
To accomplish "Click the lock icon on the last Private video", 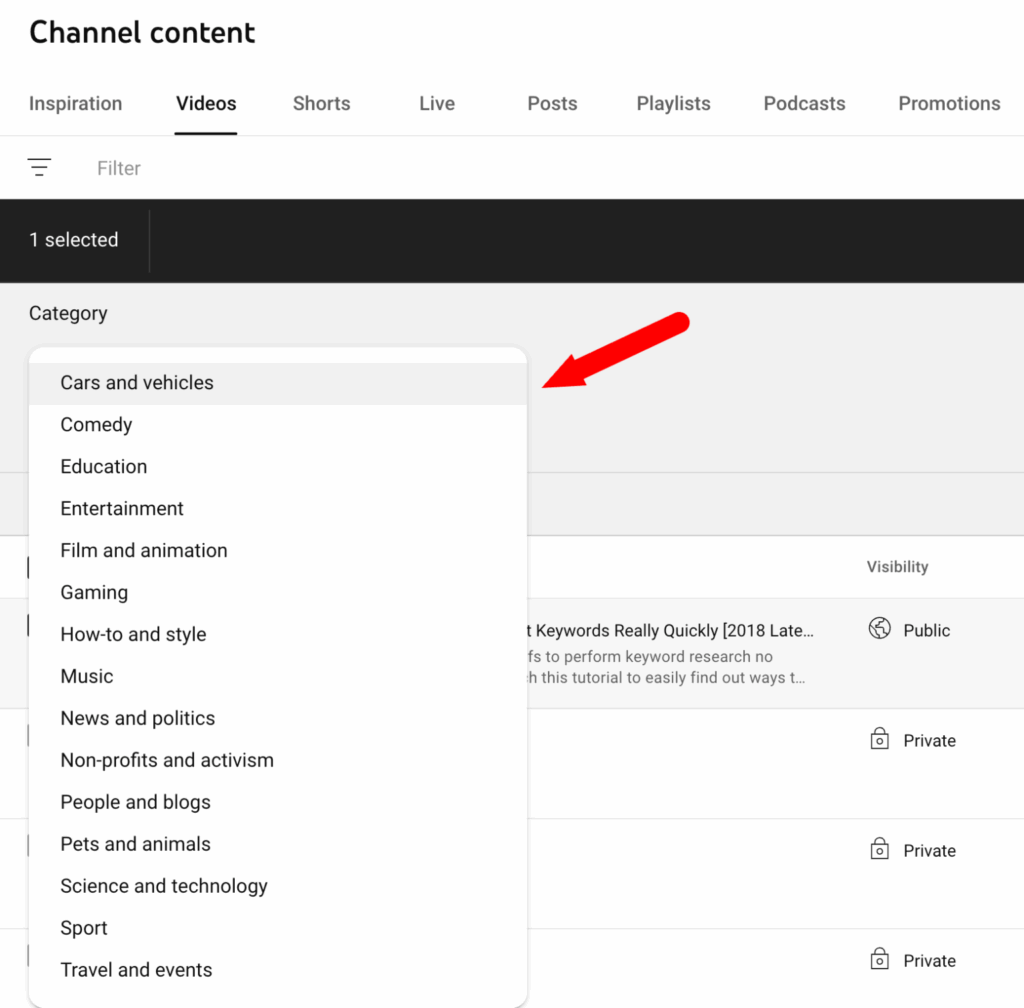I will (x=880, y=959).
